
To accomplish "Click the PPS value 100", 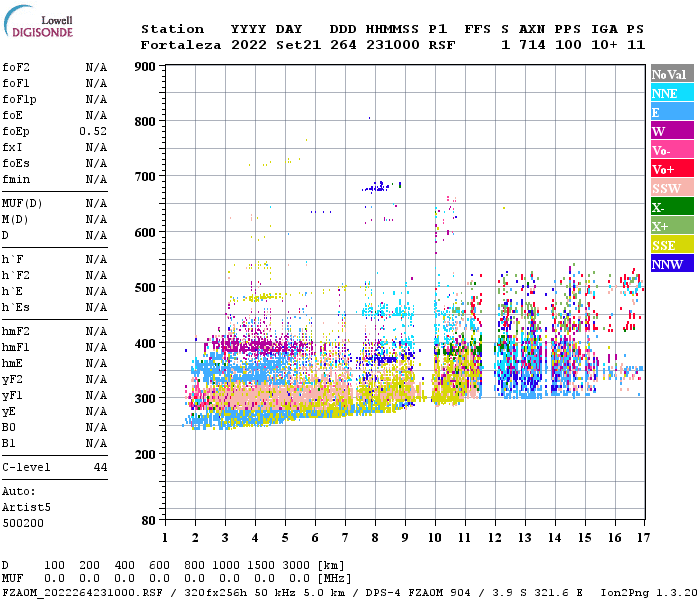I will coord(568,45).
